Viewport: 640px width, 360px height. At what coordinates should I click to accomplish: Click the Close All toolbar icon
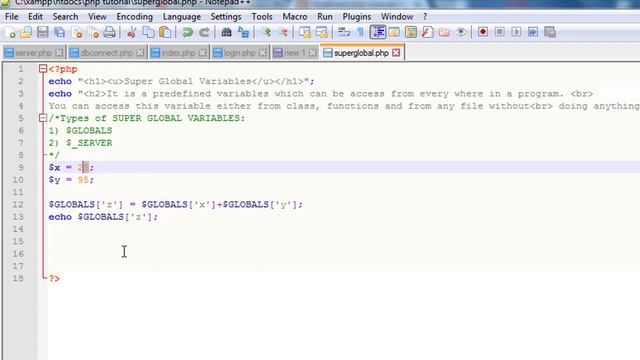point(93,32)
